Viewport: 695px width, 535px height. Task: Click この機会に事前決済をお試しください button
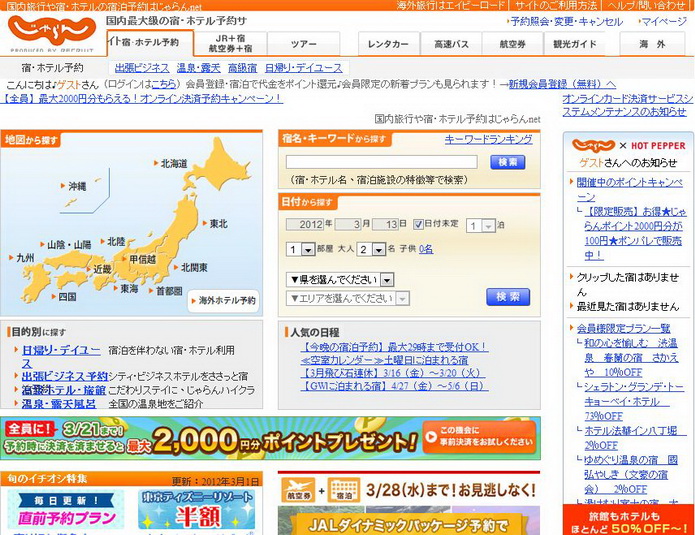(479, 437)
